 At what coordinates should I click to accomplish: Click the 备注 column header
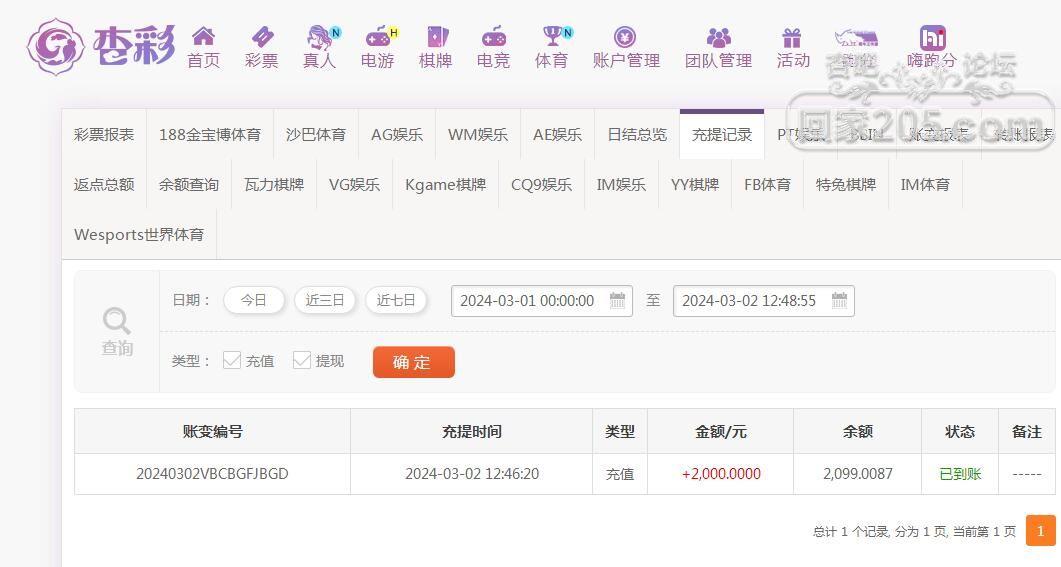point(1026,432)
